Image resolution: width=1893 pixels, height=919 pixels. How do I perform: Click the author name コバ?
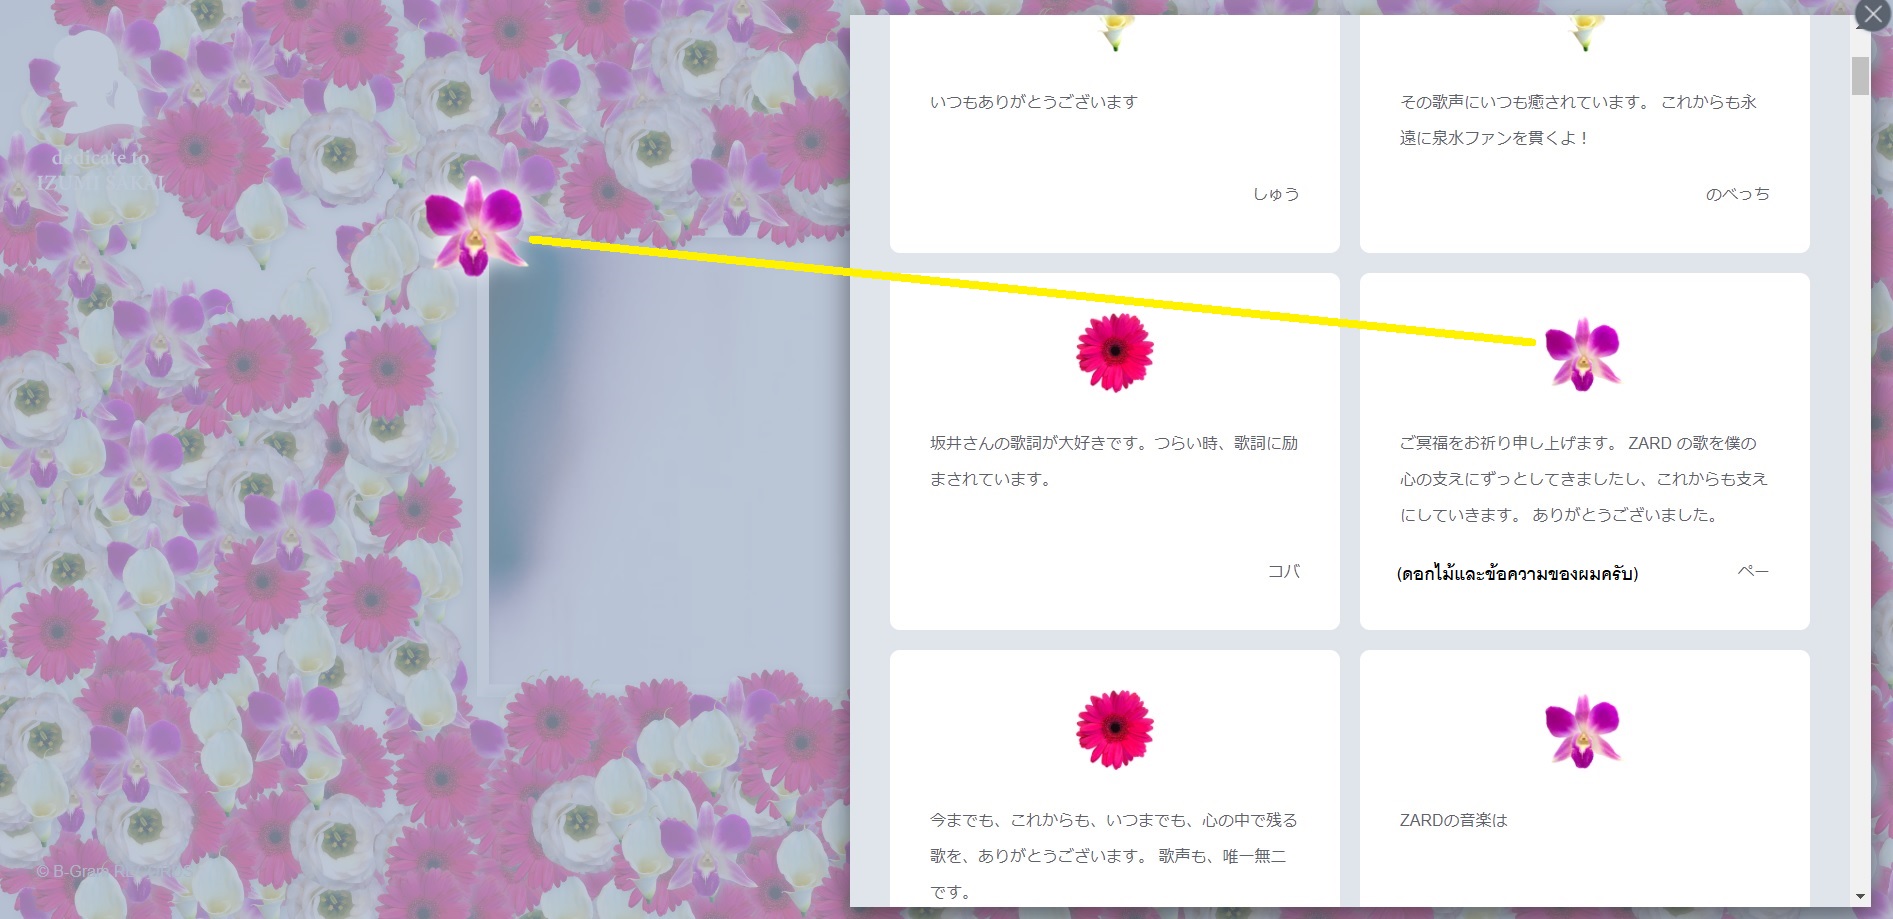(1284, 571)
